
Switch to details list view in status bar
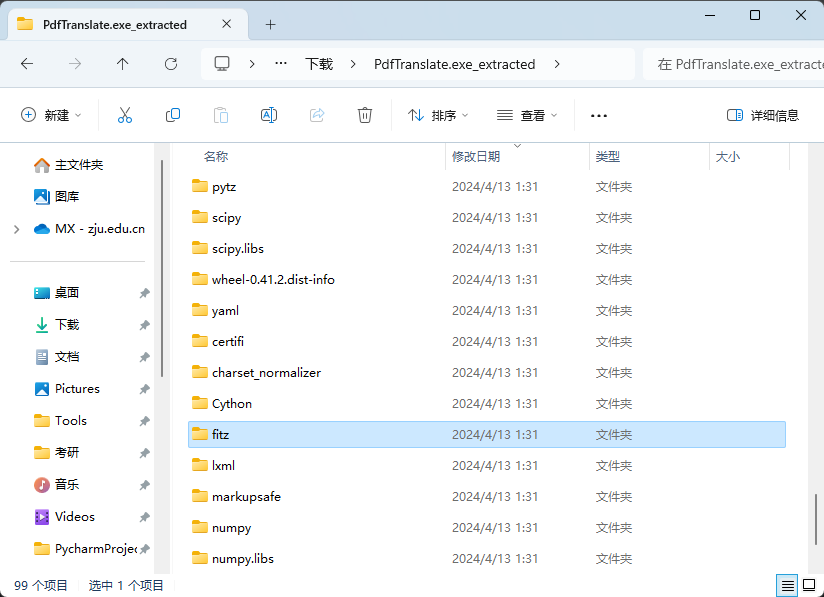(787, 585)
